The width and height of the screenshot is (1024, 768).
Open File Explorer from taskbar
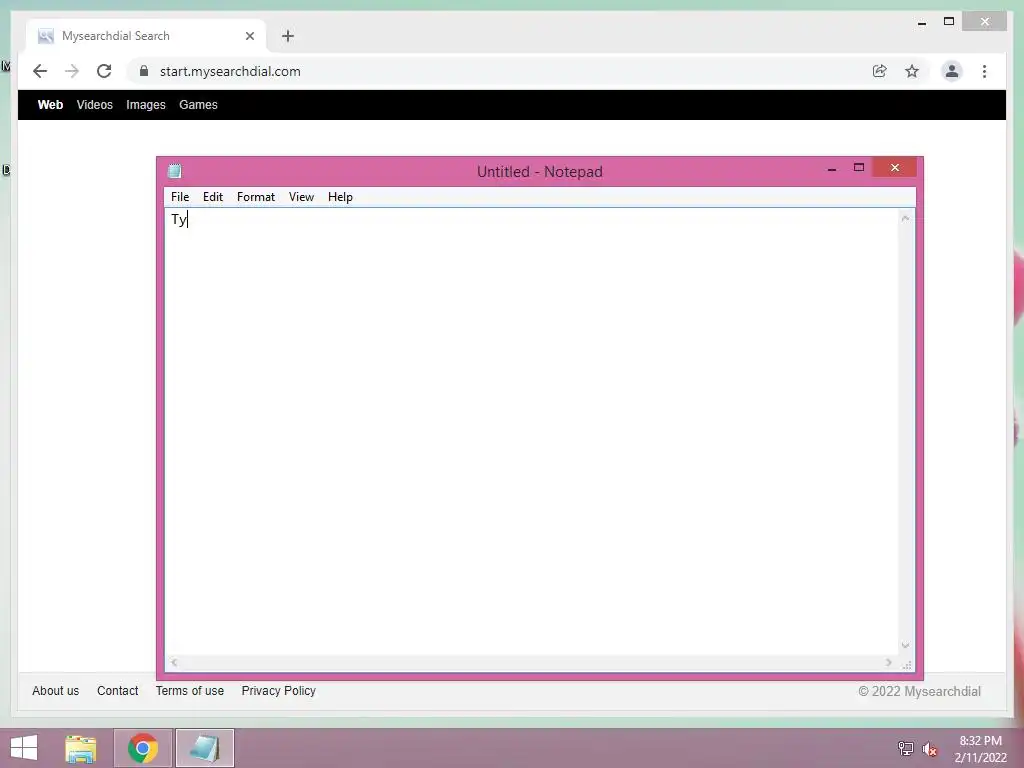pyautogui.click(x=81, y=748)
